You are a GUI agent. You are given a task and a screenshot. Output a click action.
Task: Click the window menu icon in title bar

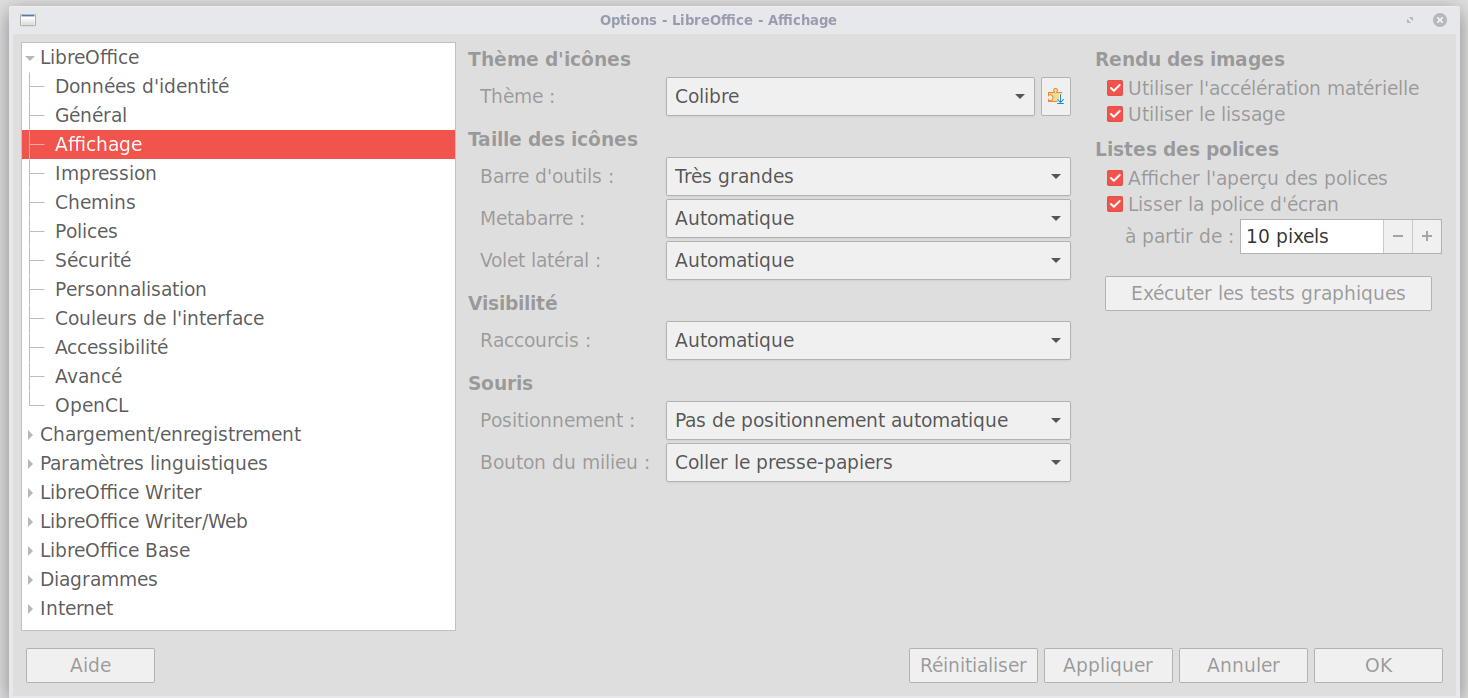point(28,20)
